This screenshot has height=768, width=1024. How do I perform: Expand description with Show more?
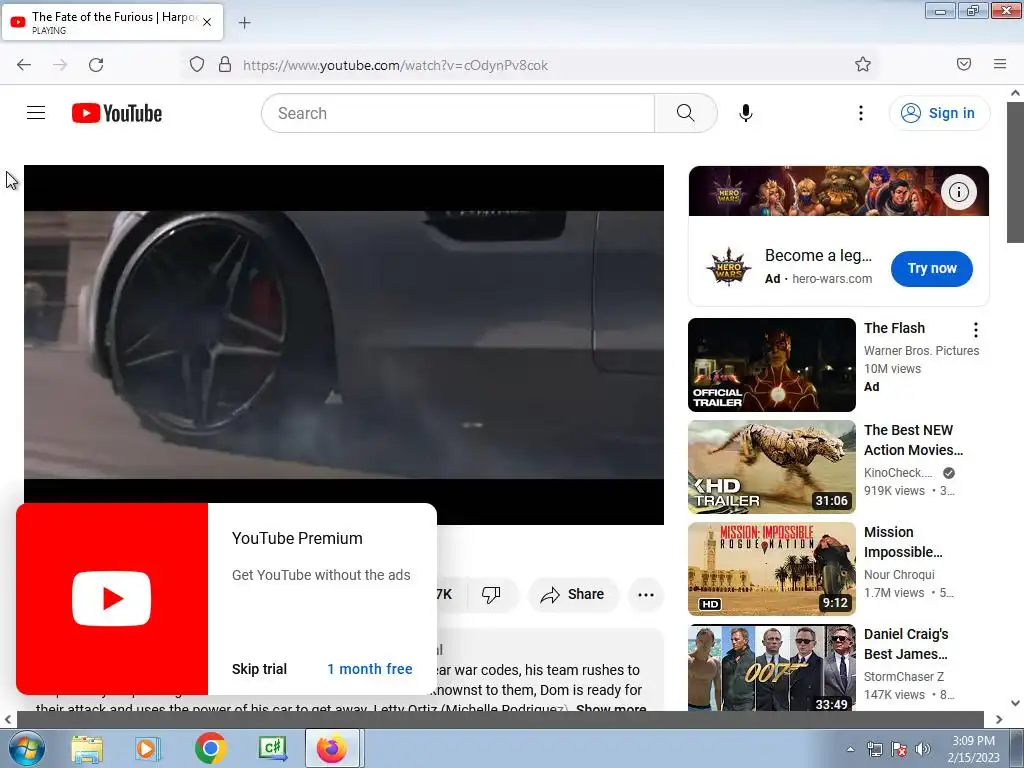click(611, 708)
